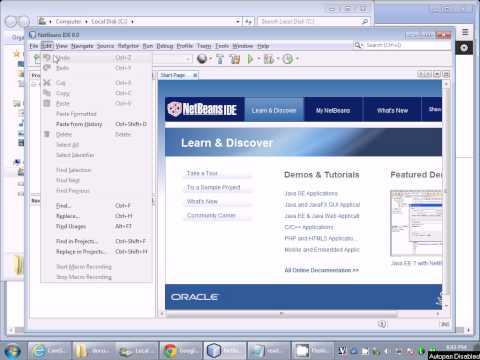Open the Debug Project dropdown arrow

pyautogui.click(x=277, y=59)
